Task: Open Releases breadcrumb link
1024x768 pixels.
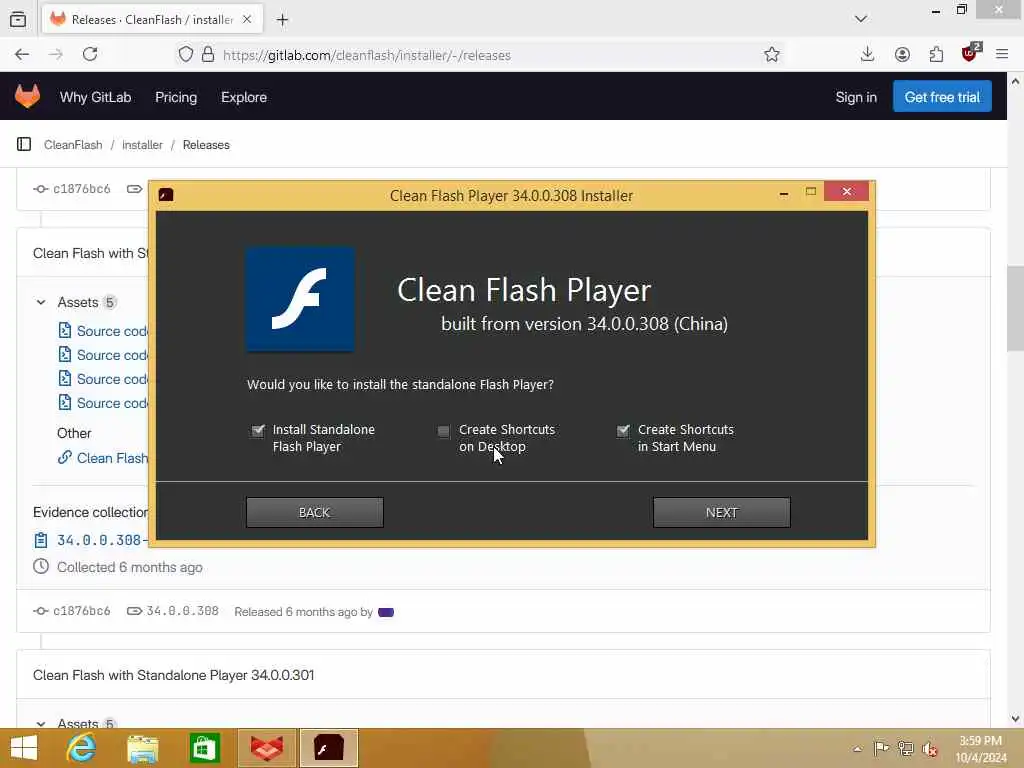Action: (x=206, y=145)
